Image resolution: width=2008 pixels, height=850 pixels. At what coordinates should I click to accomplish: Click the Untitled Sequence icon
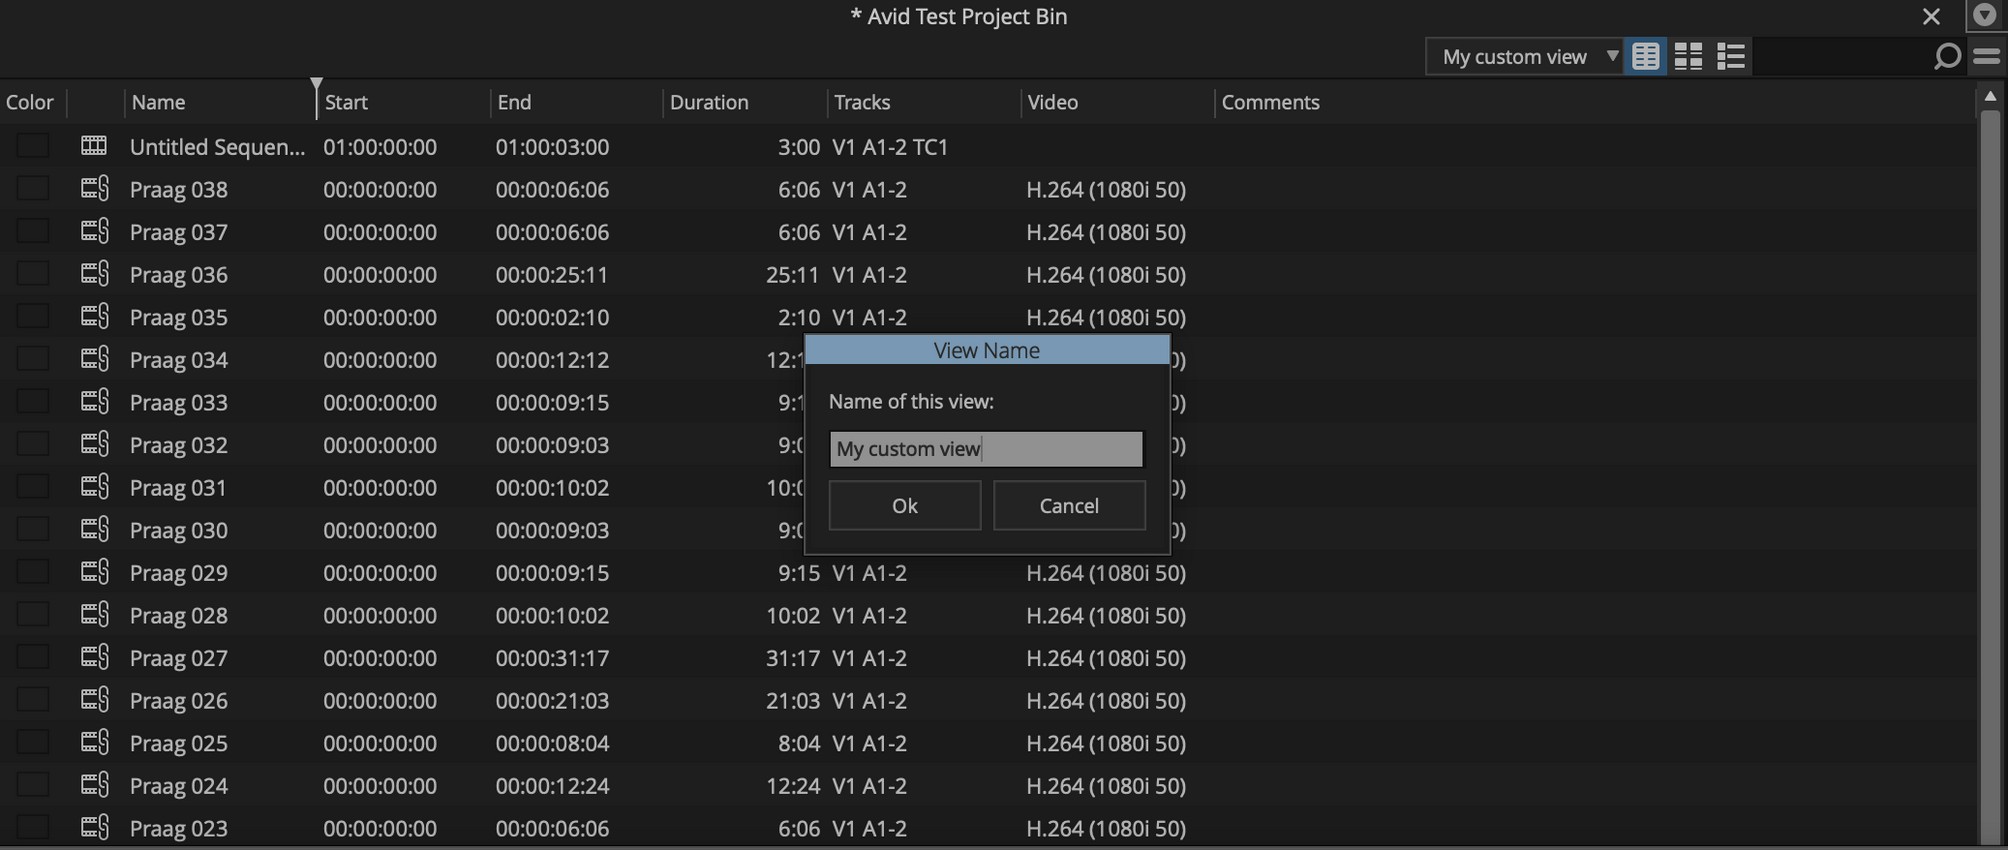pos(94,146)
